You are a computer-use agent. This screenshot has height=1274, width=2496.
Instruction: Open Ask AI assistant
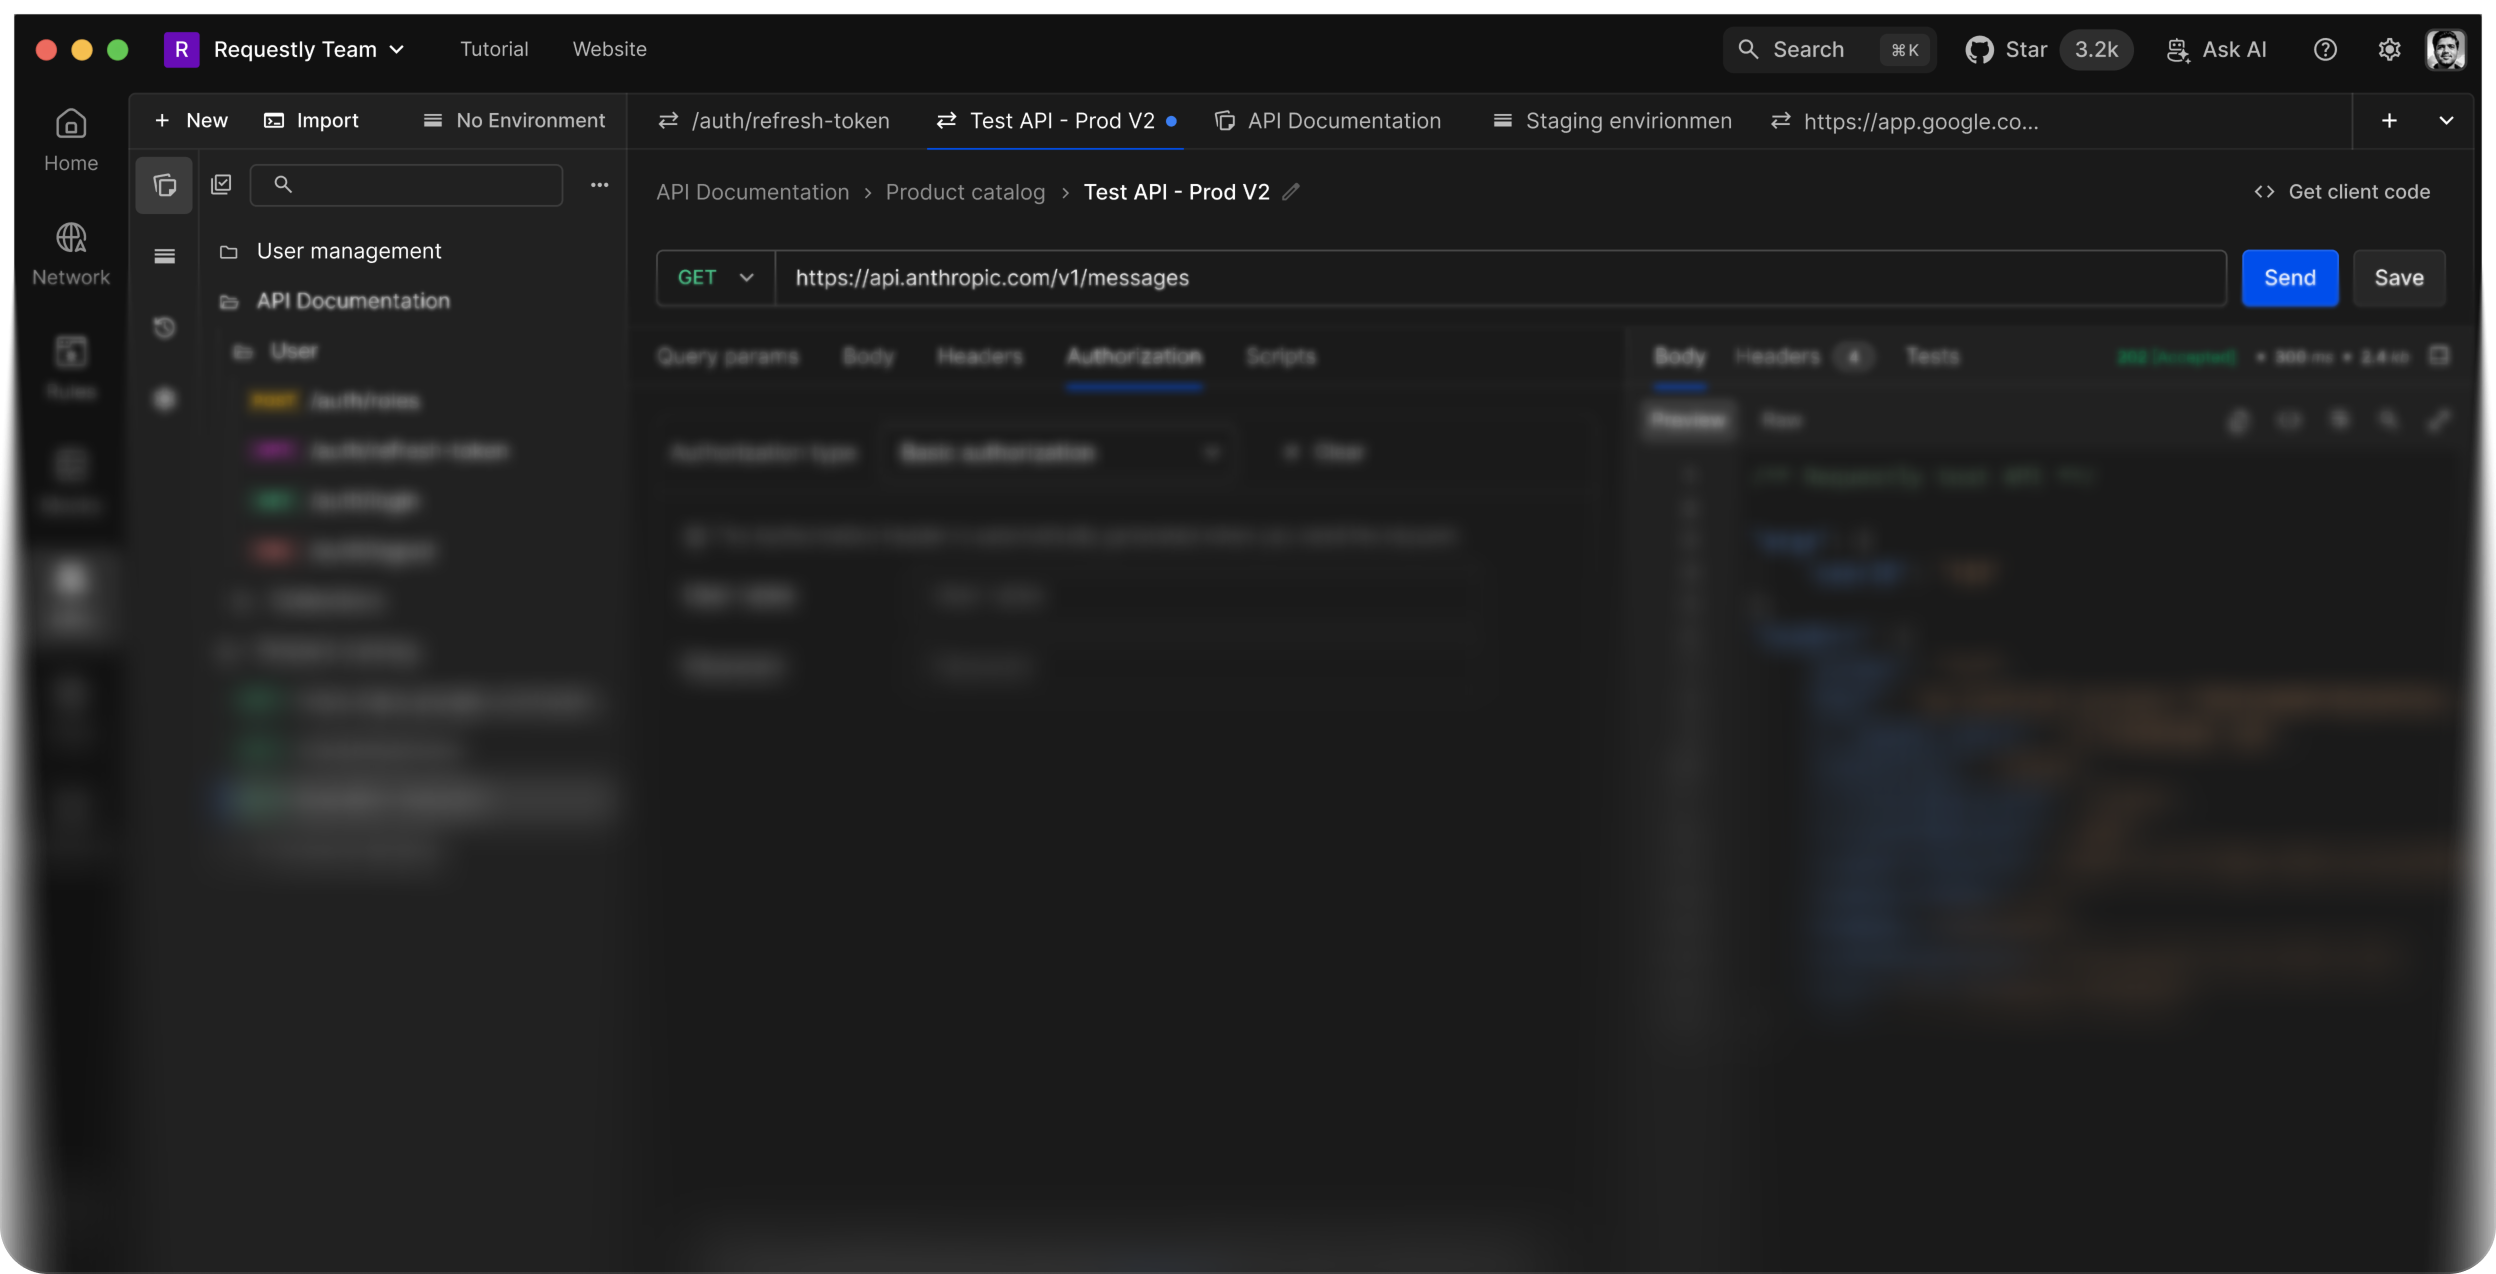coord(2217,49)
